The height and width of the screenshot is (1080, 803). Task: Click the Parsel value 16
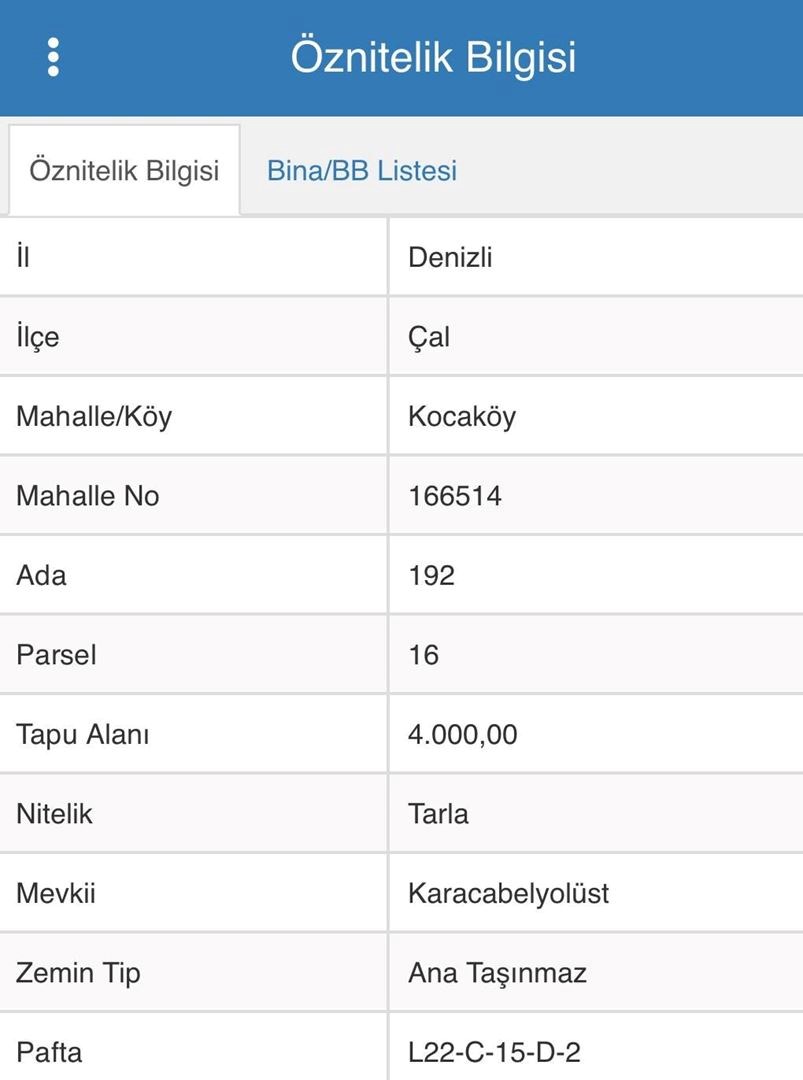[424, 655]
